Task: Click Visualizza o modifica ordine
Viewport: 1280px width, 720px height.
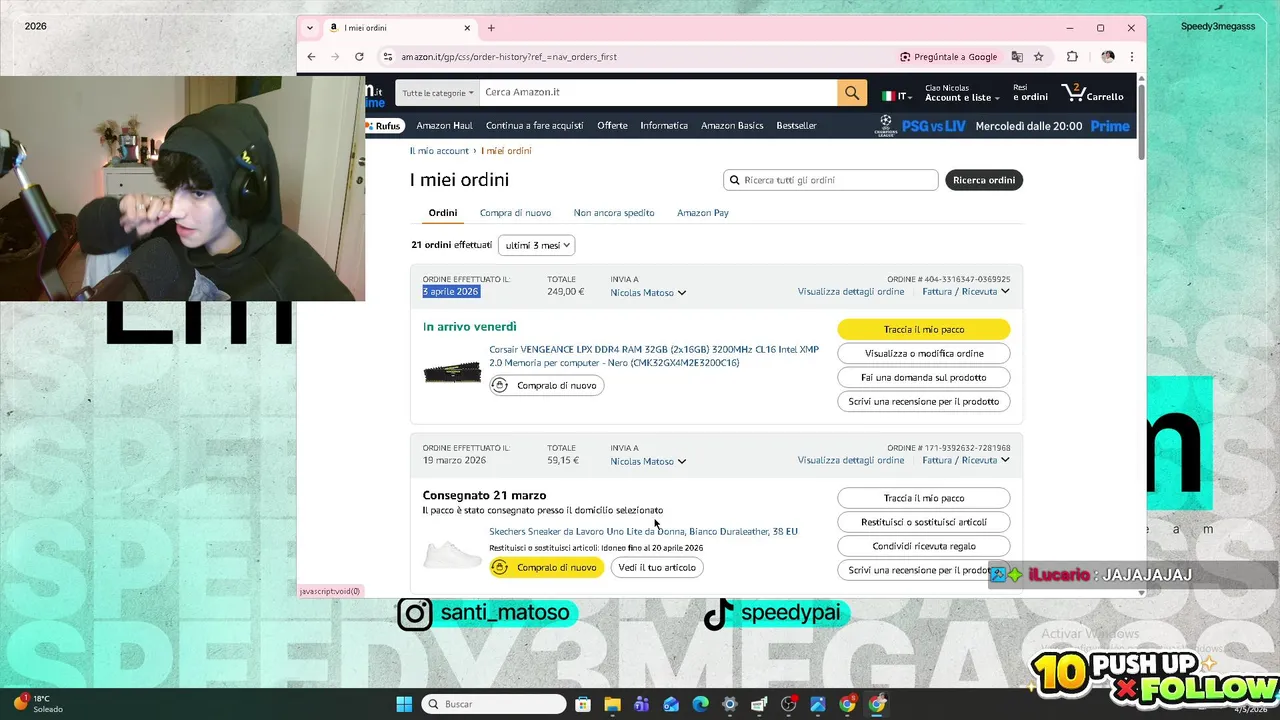Action: (x=923, y=353)
